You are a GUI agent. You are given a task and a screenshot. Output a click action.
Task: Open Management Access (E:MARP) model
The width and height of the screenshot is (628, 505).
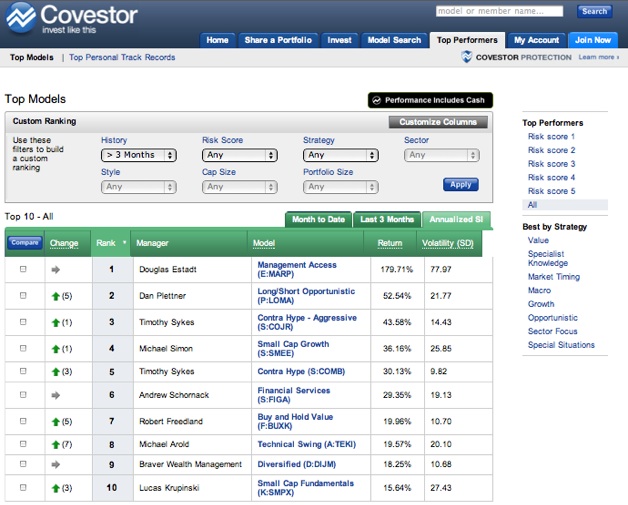click(x=297, y=270)
